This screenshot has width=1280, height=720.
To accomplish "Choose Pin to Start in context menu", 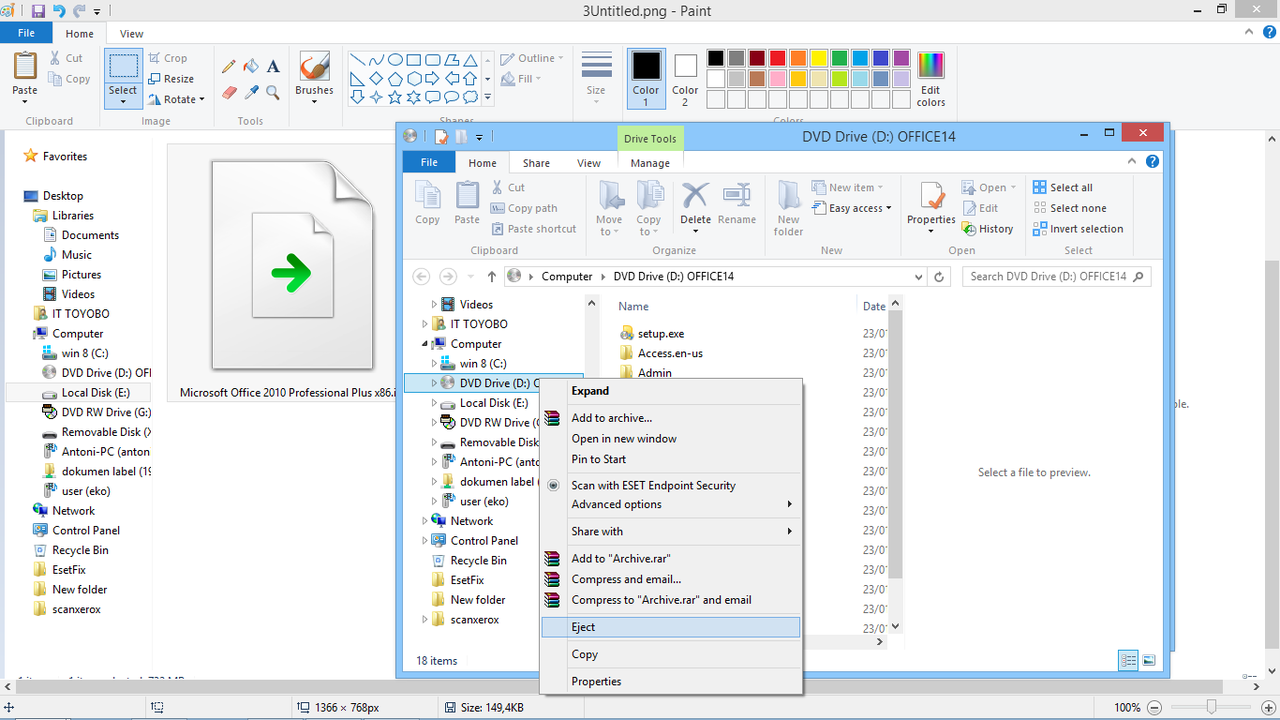I will click(670, 459).
